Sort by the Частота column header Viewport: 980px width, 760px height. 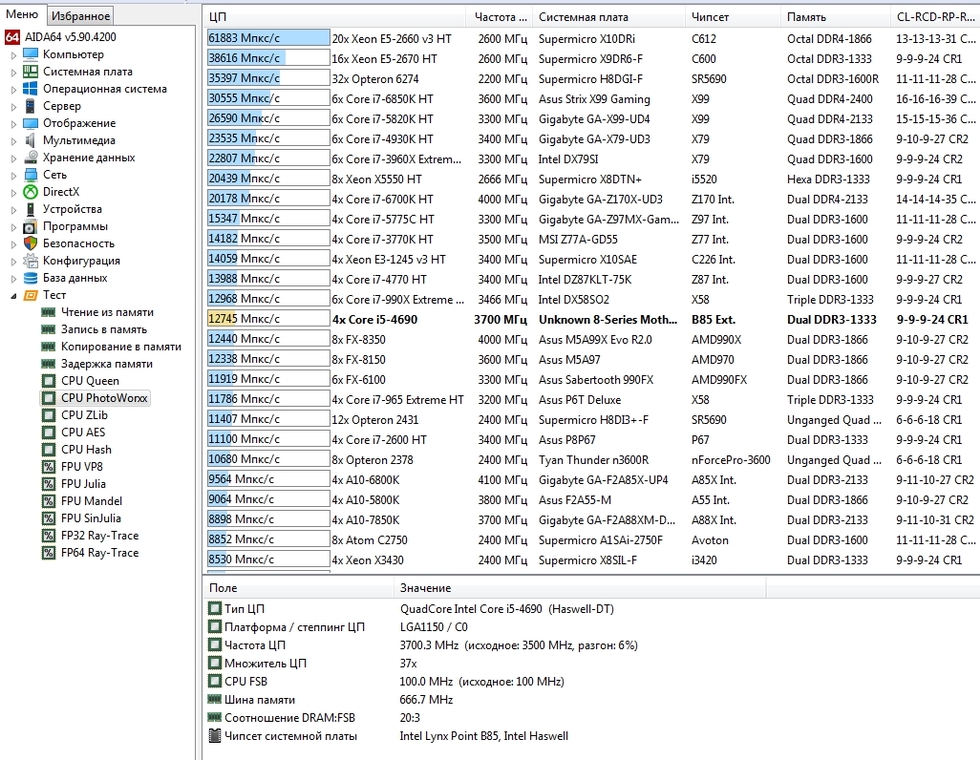(x=500, y=17)
